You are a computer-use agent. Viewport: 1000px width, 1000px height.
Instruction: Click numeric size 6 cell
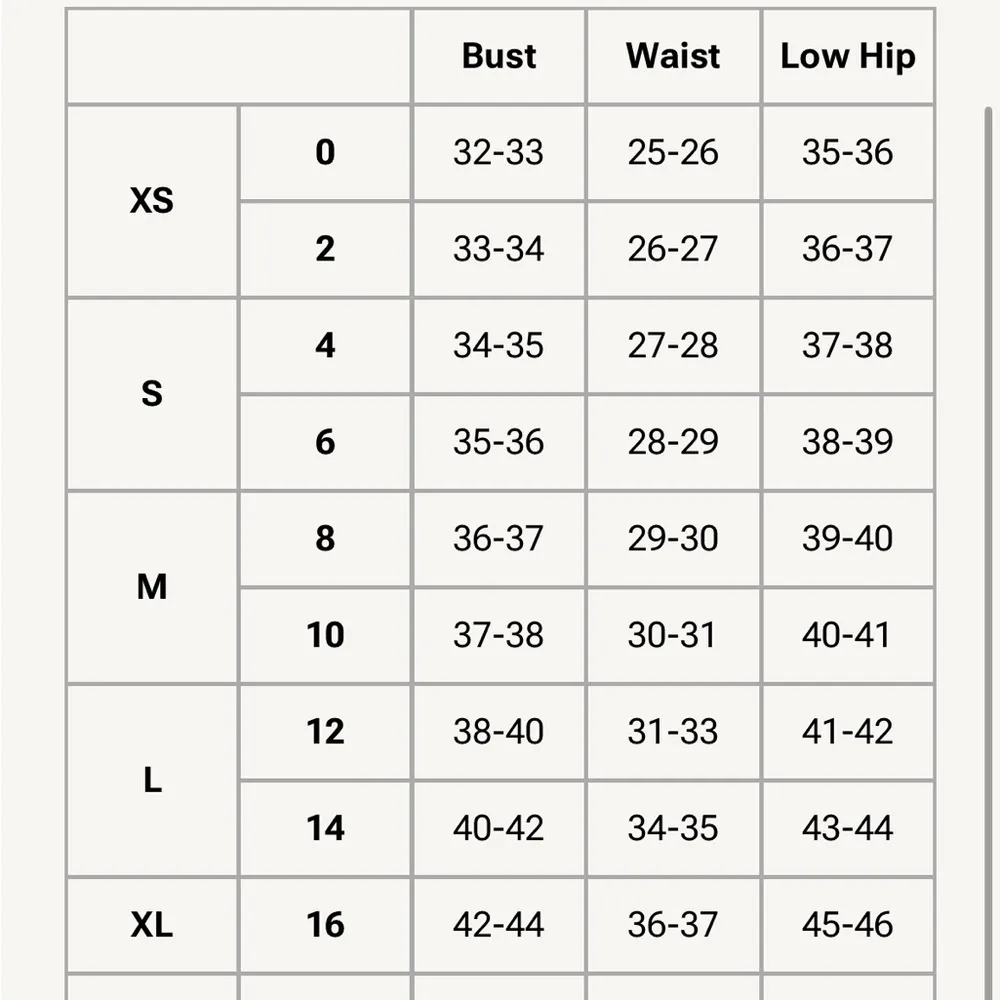pos(325,442)
